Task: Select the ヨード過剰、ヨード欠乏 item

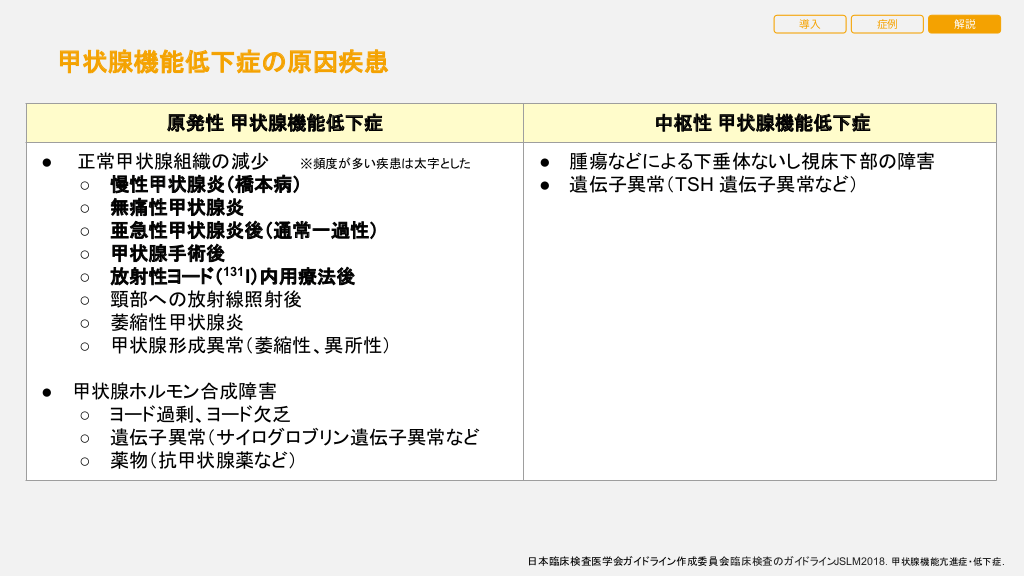Action: [200, 414]
